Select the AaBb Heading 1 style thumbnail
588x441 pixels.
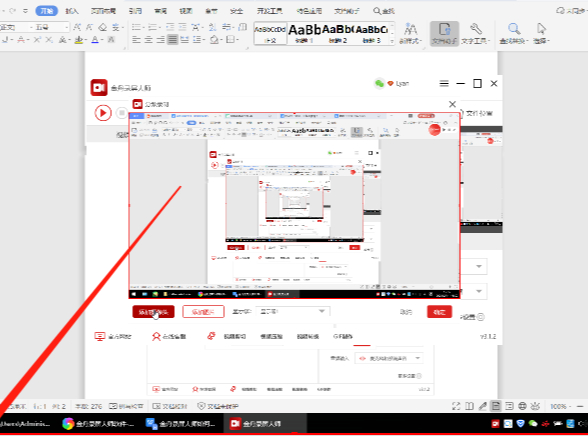coord(304,33)
